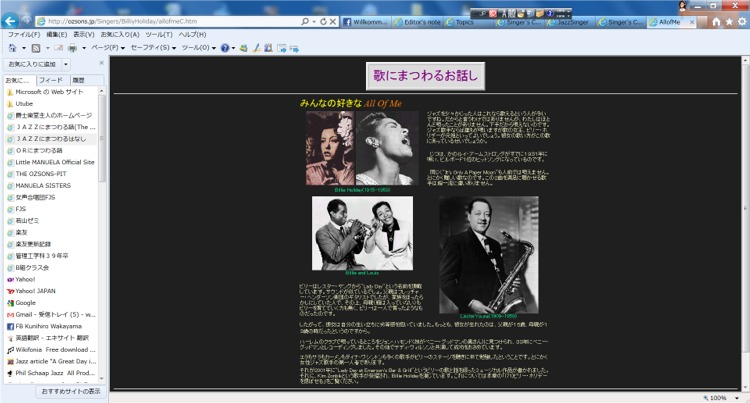
Task: Click the '歌にまつわるお話し' banner button
Action: pos(425,76)
